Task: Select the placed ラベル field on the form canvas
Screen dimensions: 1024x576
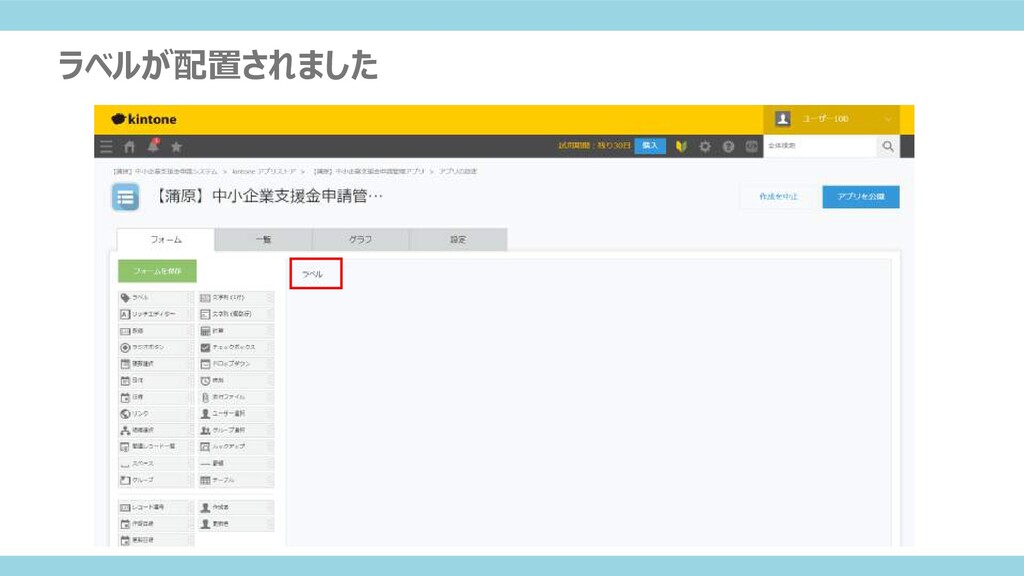Action: 315,274
